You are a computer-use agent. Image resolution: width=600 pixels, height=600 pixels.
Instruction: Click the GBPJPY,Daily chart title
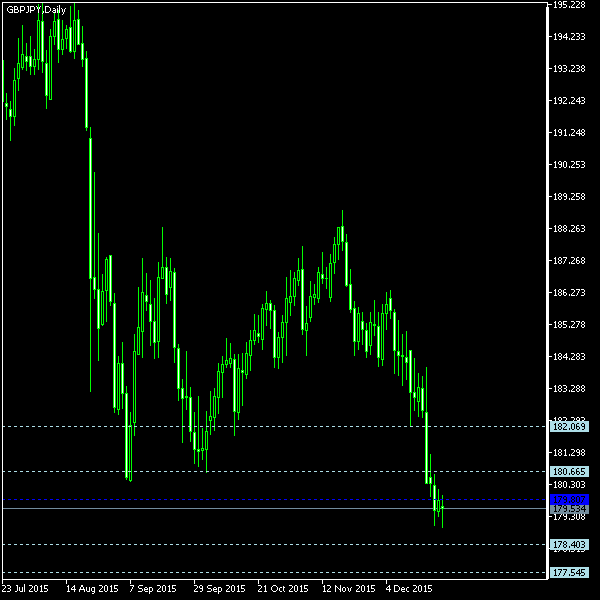[36, 10]
